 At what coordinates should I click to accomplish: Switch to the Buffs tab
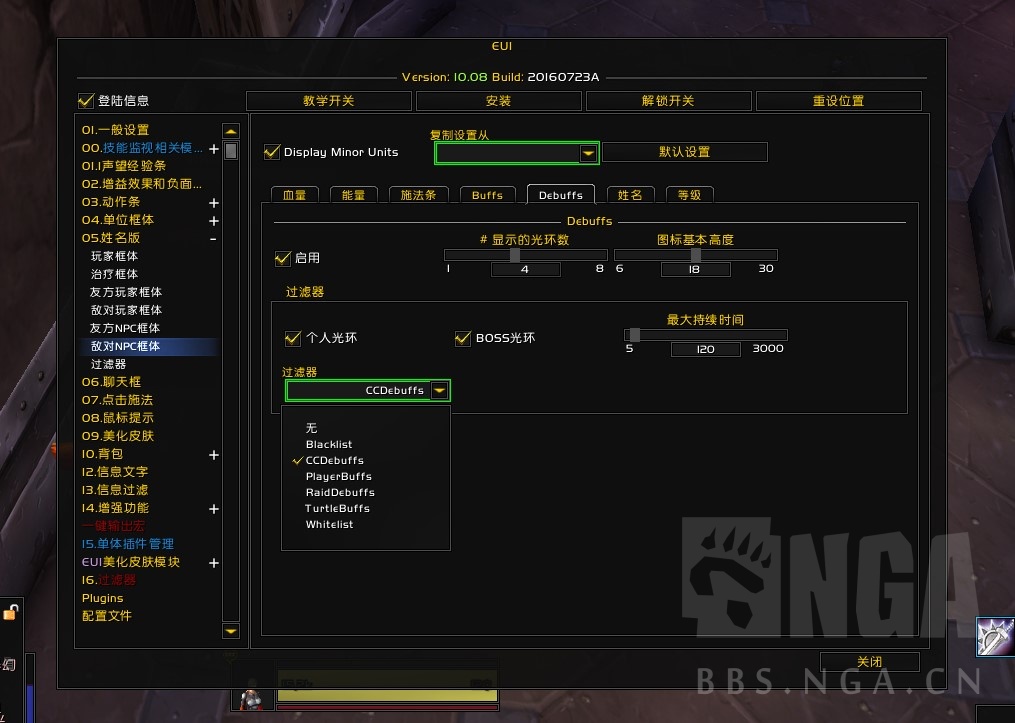(487, 195)
